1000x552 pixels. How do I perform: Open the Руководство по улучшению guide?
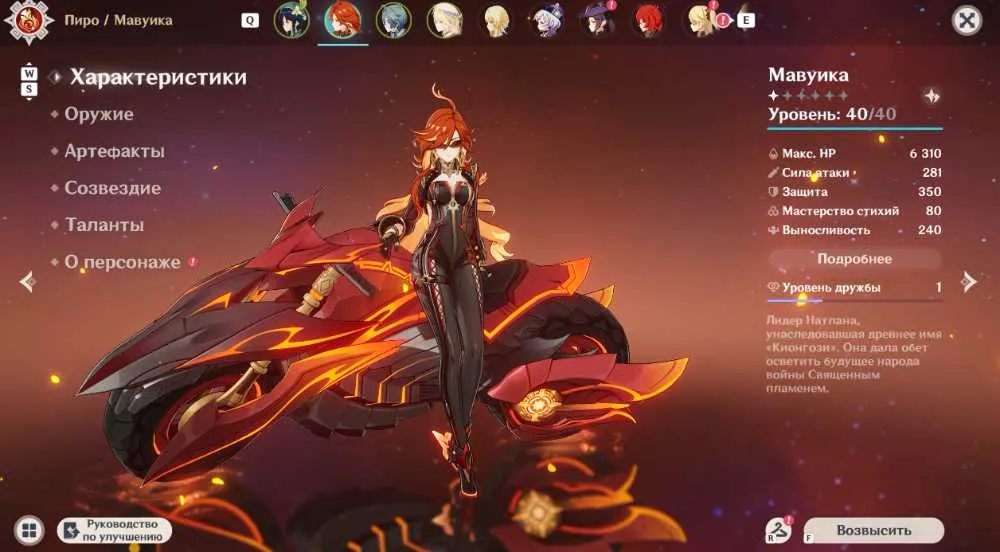pos(115,530)
